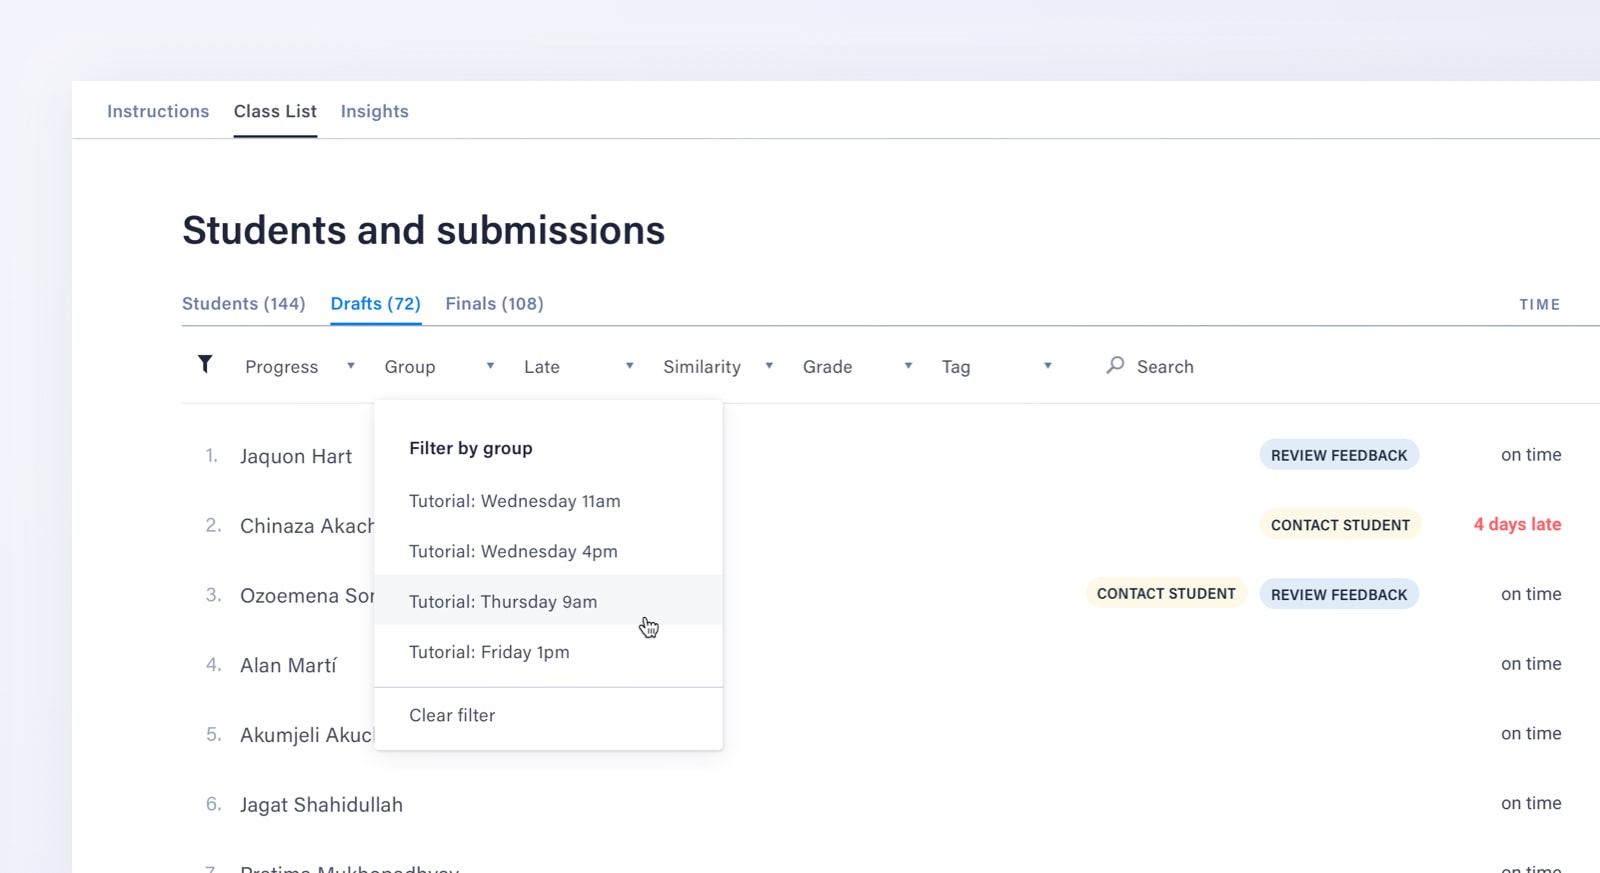
Task: Switch to Finals (108) tab
Action: pos(494,304)
